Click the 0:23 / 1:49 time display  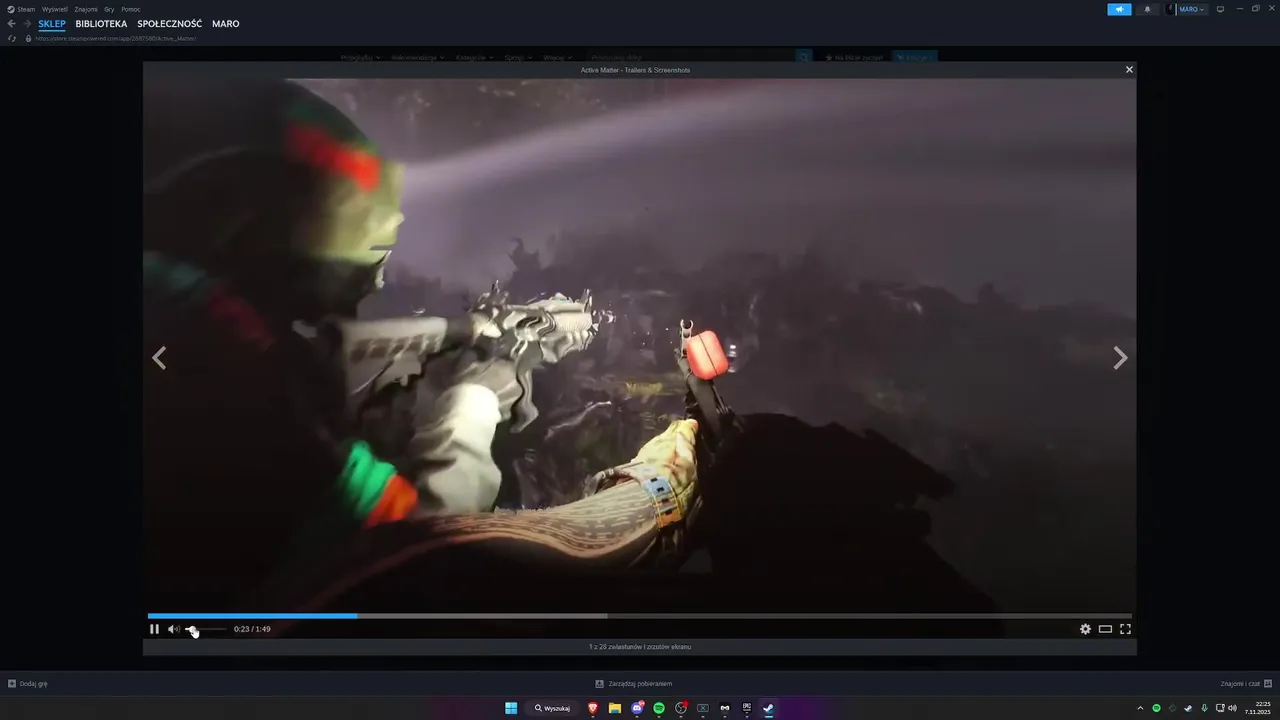coord(252,629)
